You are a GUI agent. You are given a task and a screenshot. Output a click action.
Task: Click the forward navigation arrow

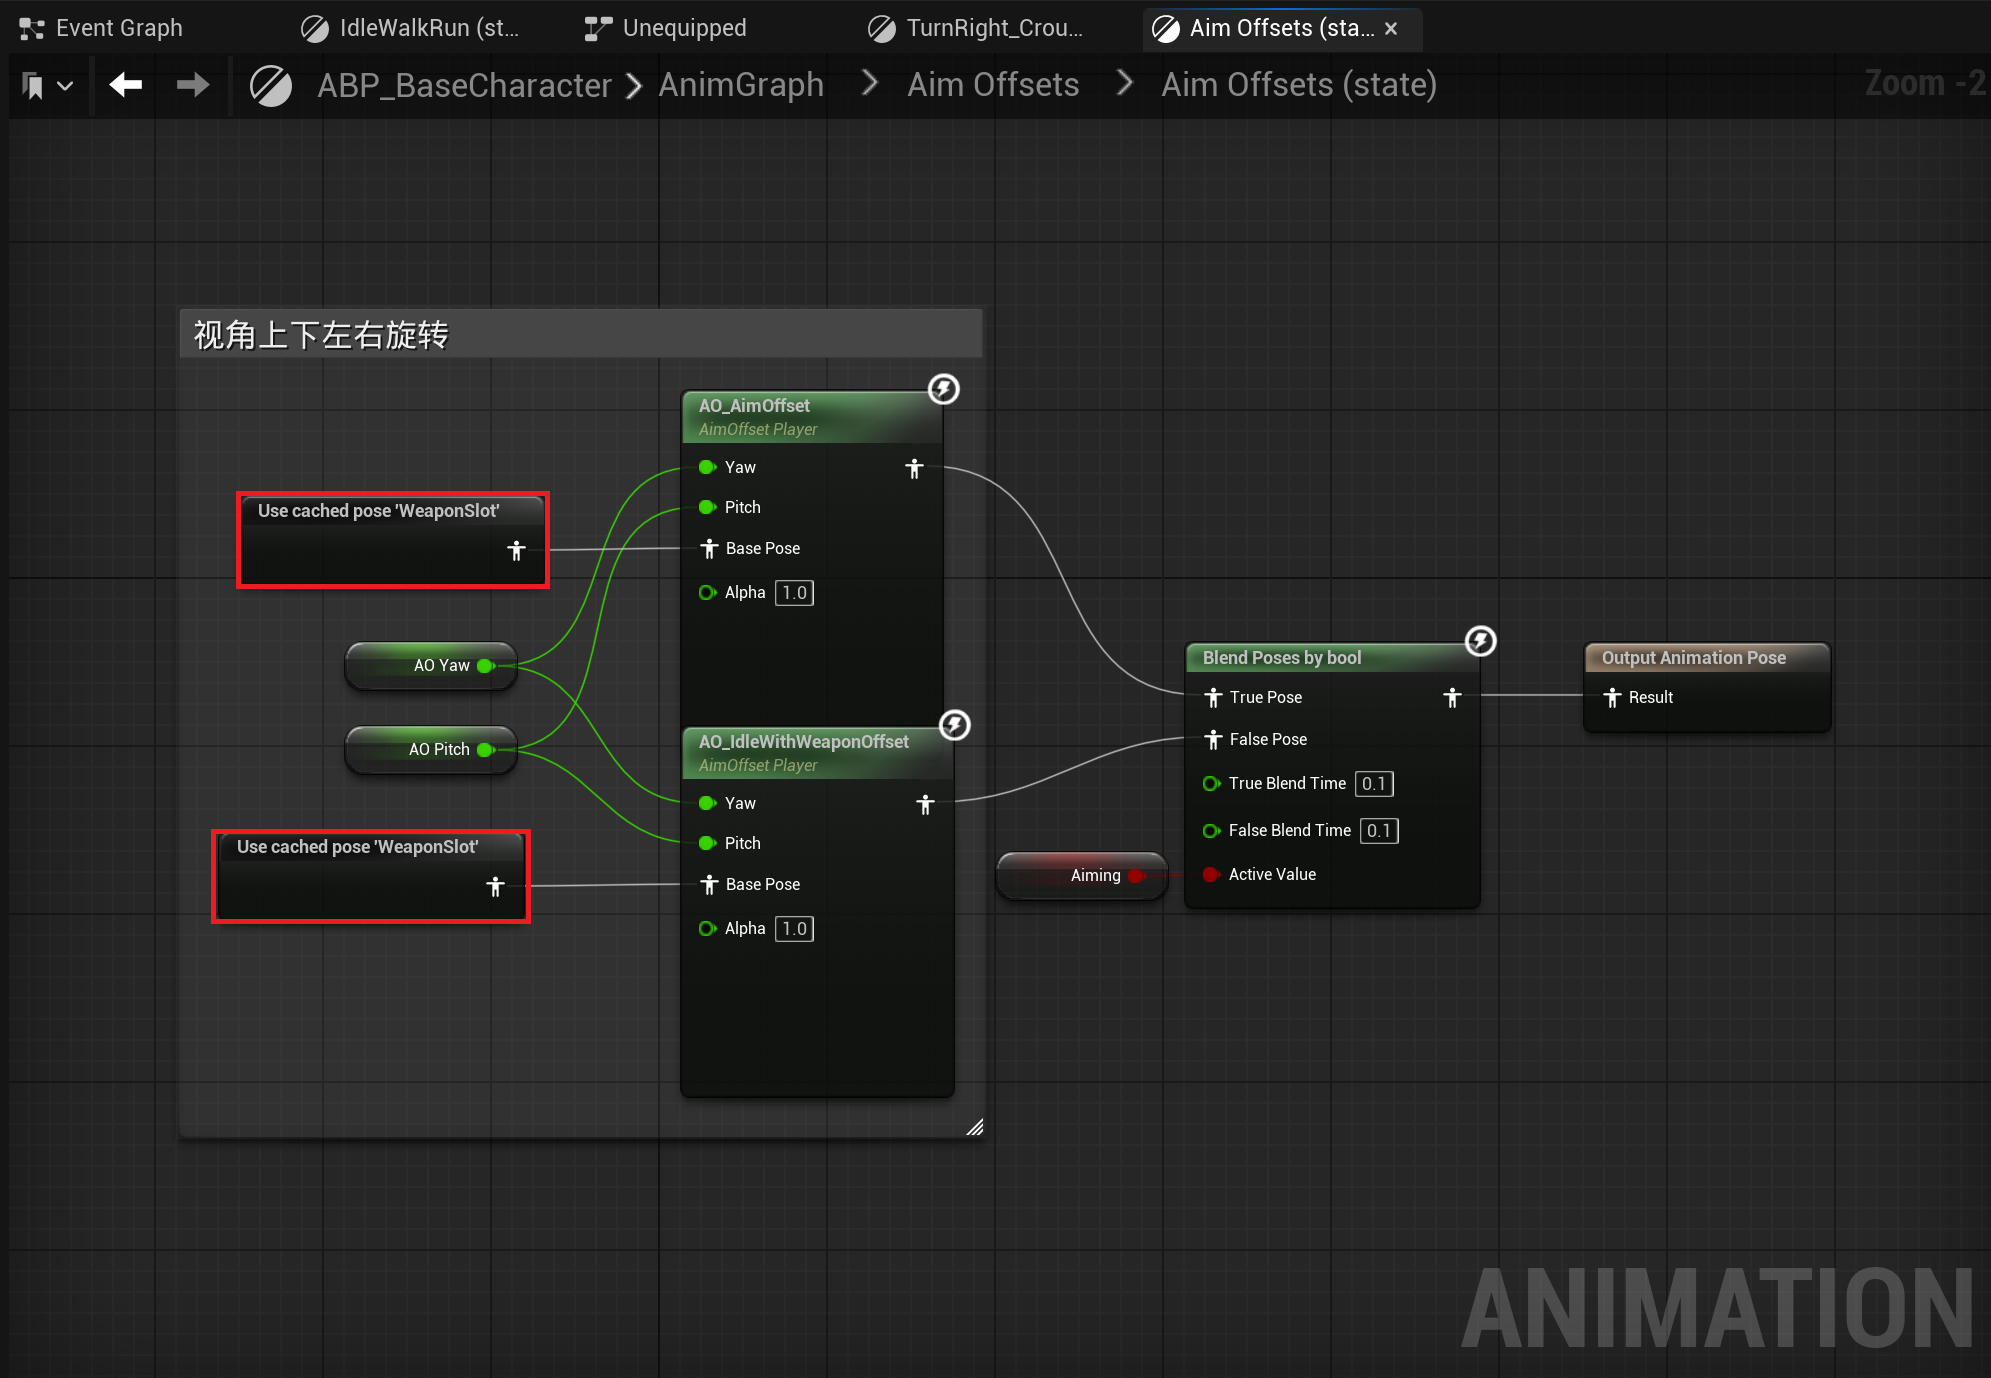pos(192,85)
